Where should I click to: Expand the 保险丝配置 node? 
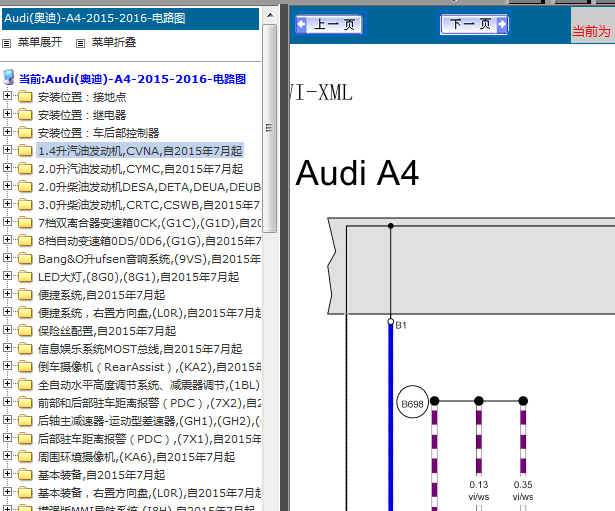point(7,330)
